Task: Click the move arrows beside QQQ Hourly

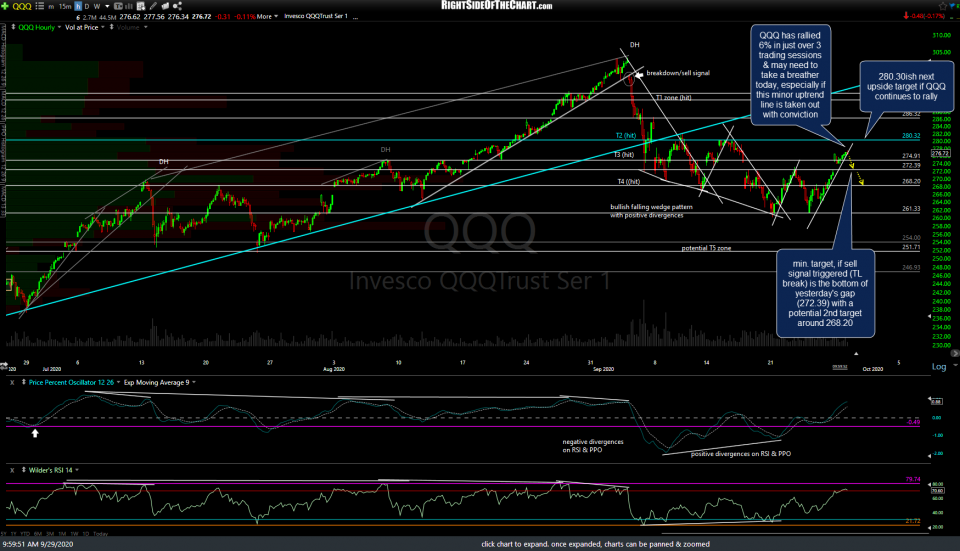Action: tap(13, 28)
